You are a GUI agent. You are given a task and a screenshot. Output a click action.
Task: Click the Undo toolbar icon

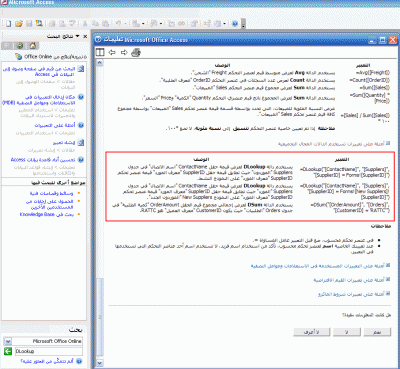(118, 24)
